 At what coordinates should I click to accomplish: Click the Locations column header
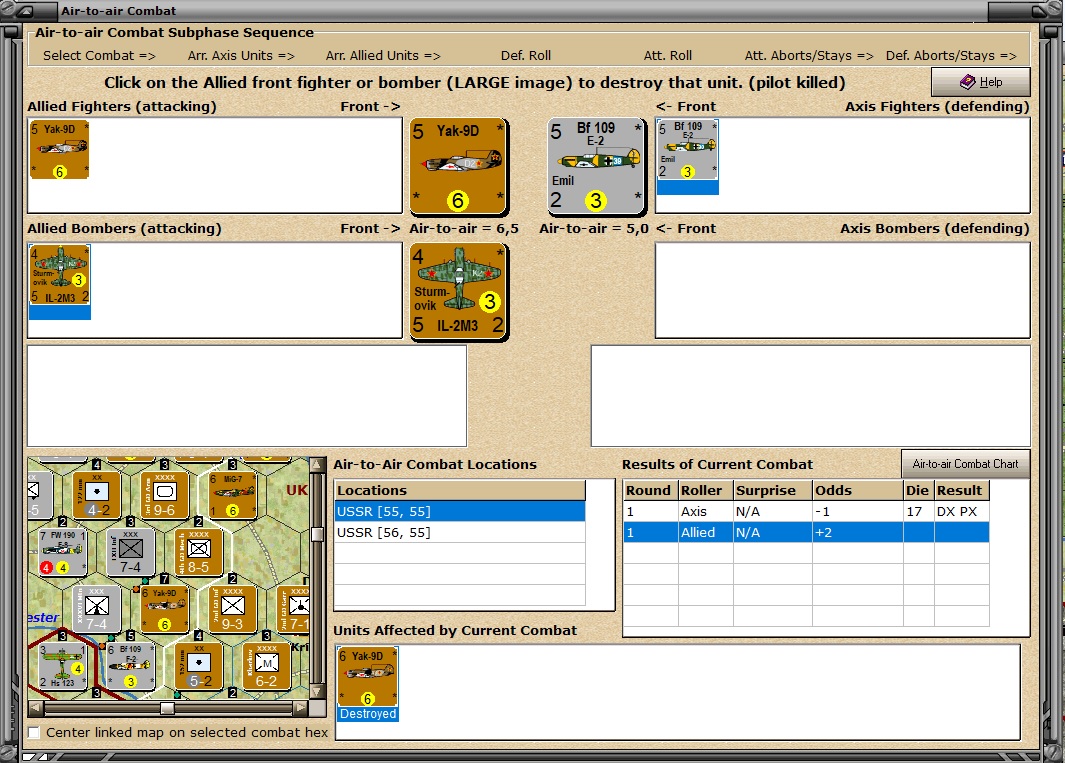click(x=460, y=490)
